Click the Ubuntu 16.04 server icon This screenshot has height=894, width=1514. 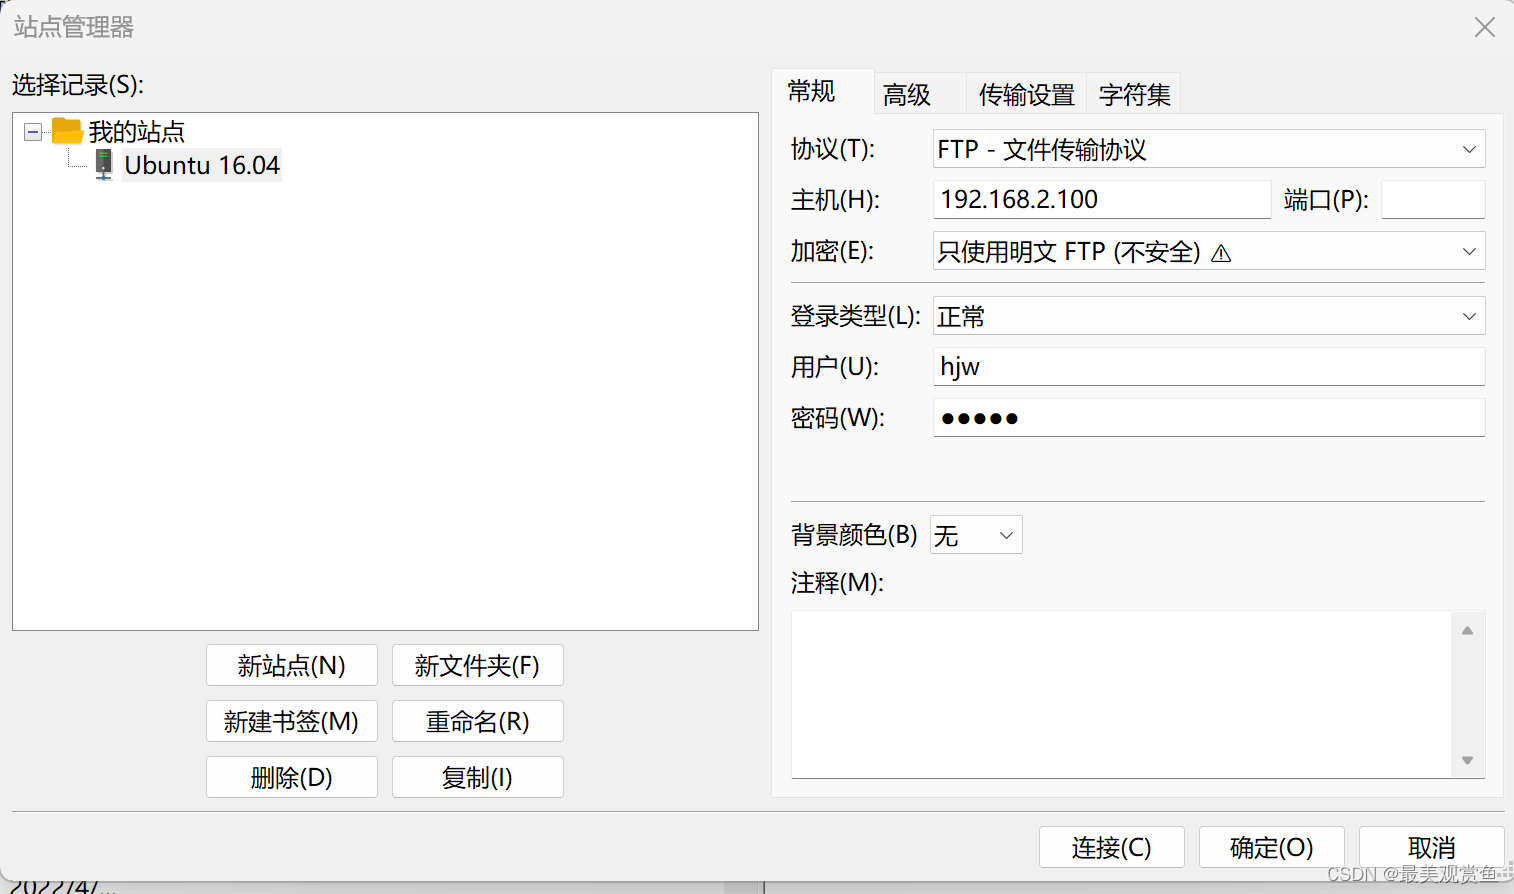pos(104,165)
